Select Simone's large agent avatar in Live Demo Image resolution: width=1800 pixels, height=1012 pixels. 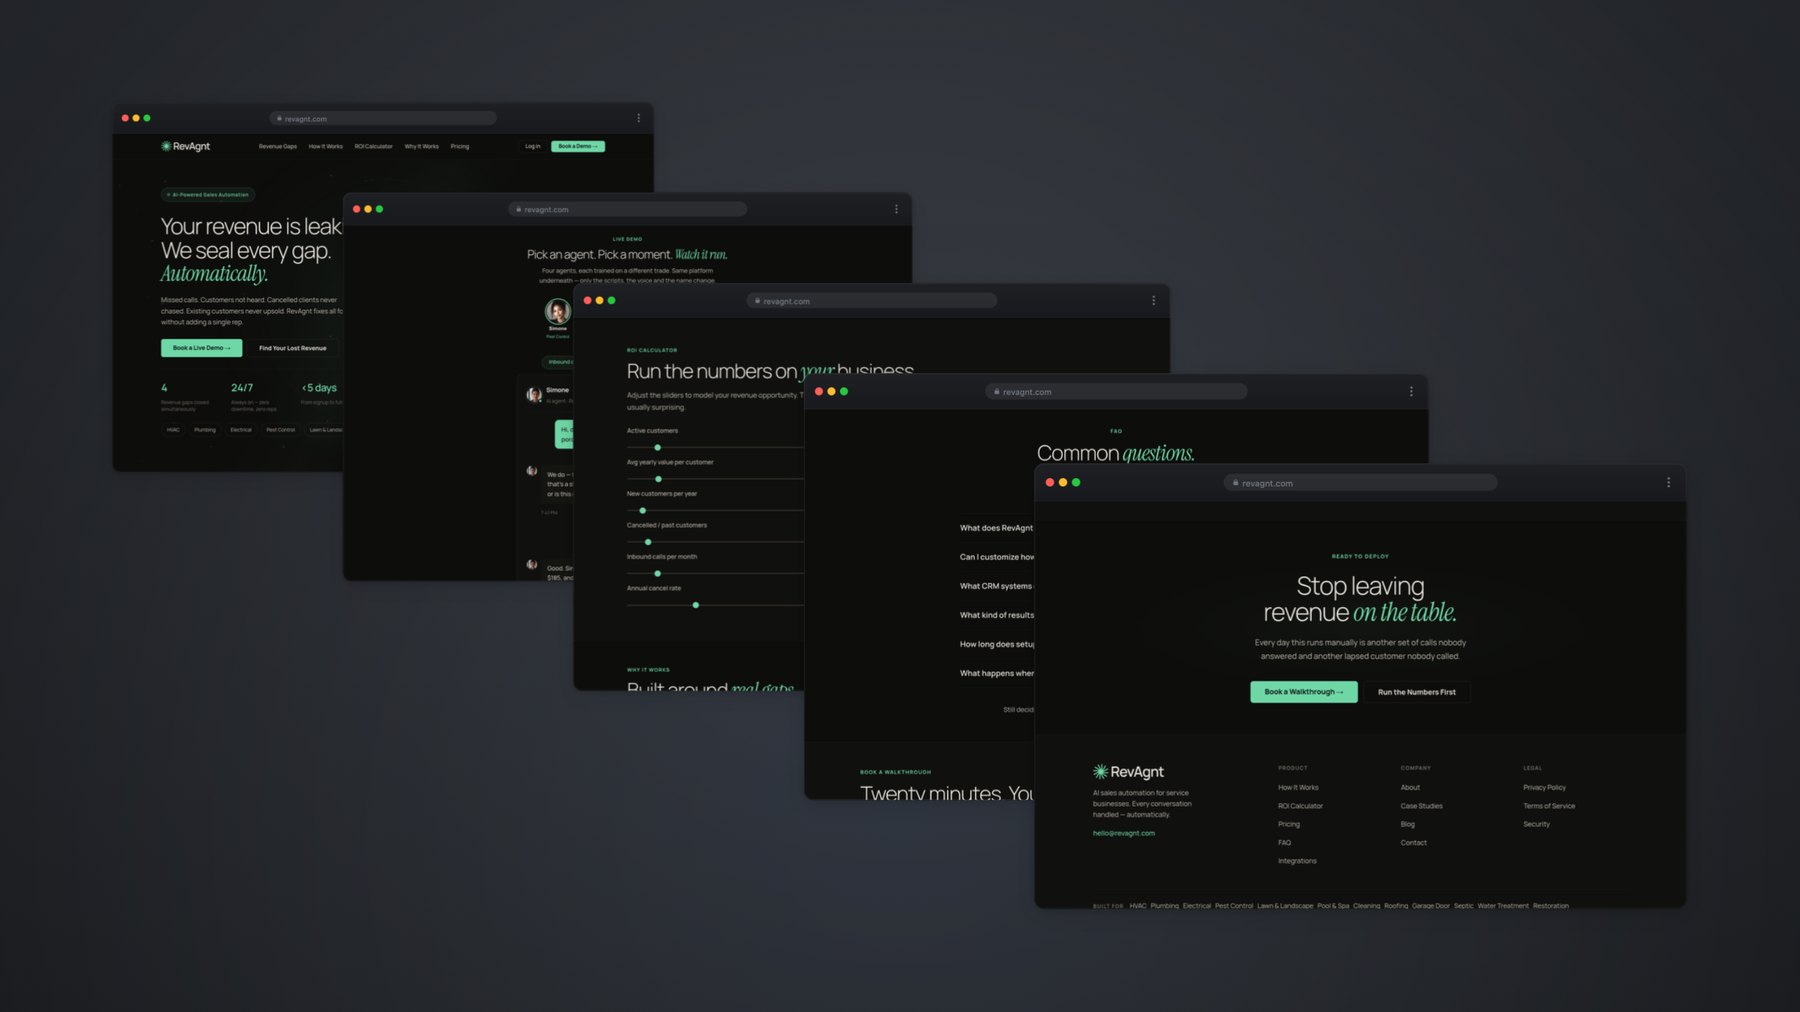[557, 310]
